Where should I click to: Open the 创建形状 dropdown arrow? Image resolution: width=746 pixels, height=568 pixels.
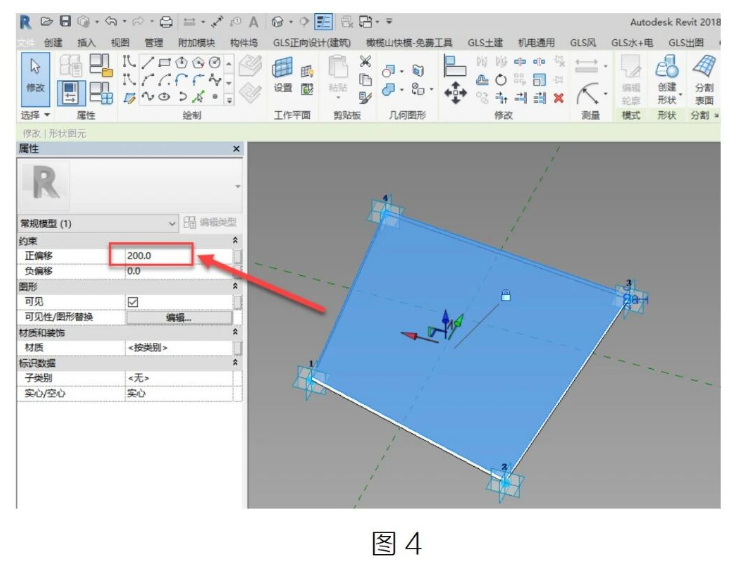click(x=680, y=95)
